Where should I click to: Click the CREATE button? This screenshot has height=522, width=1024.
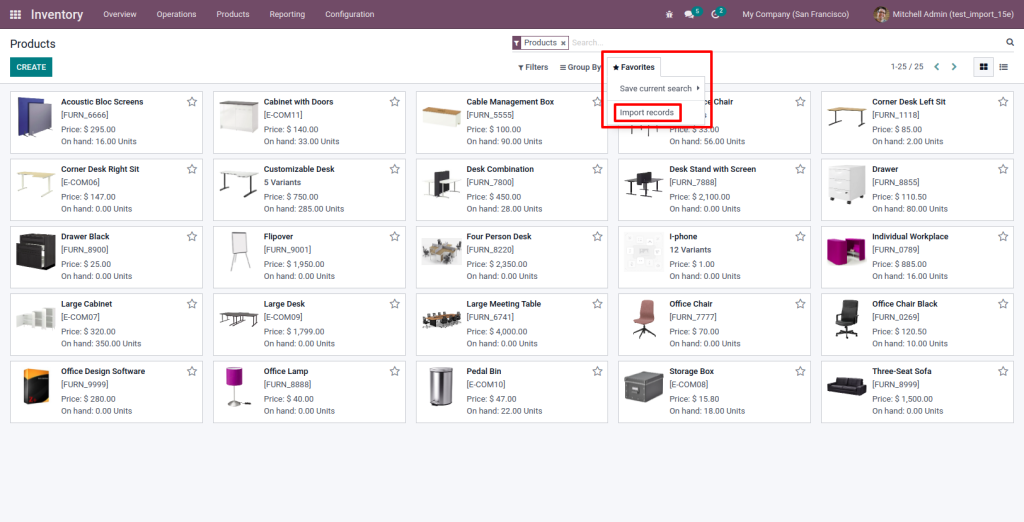[31, 67]
